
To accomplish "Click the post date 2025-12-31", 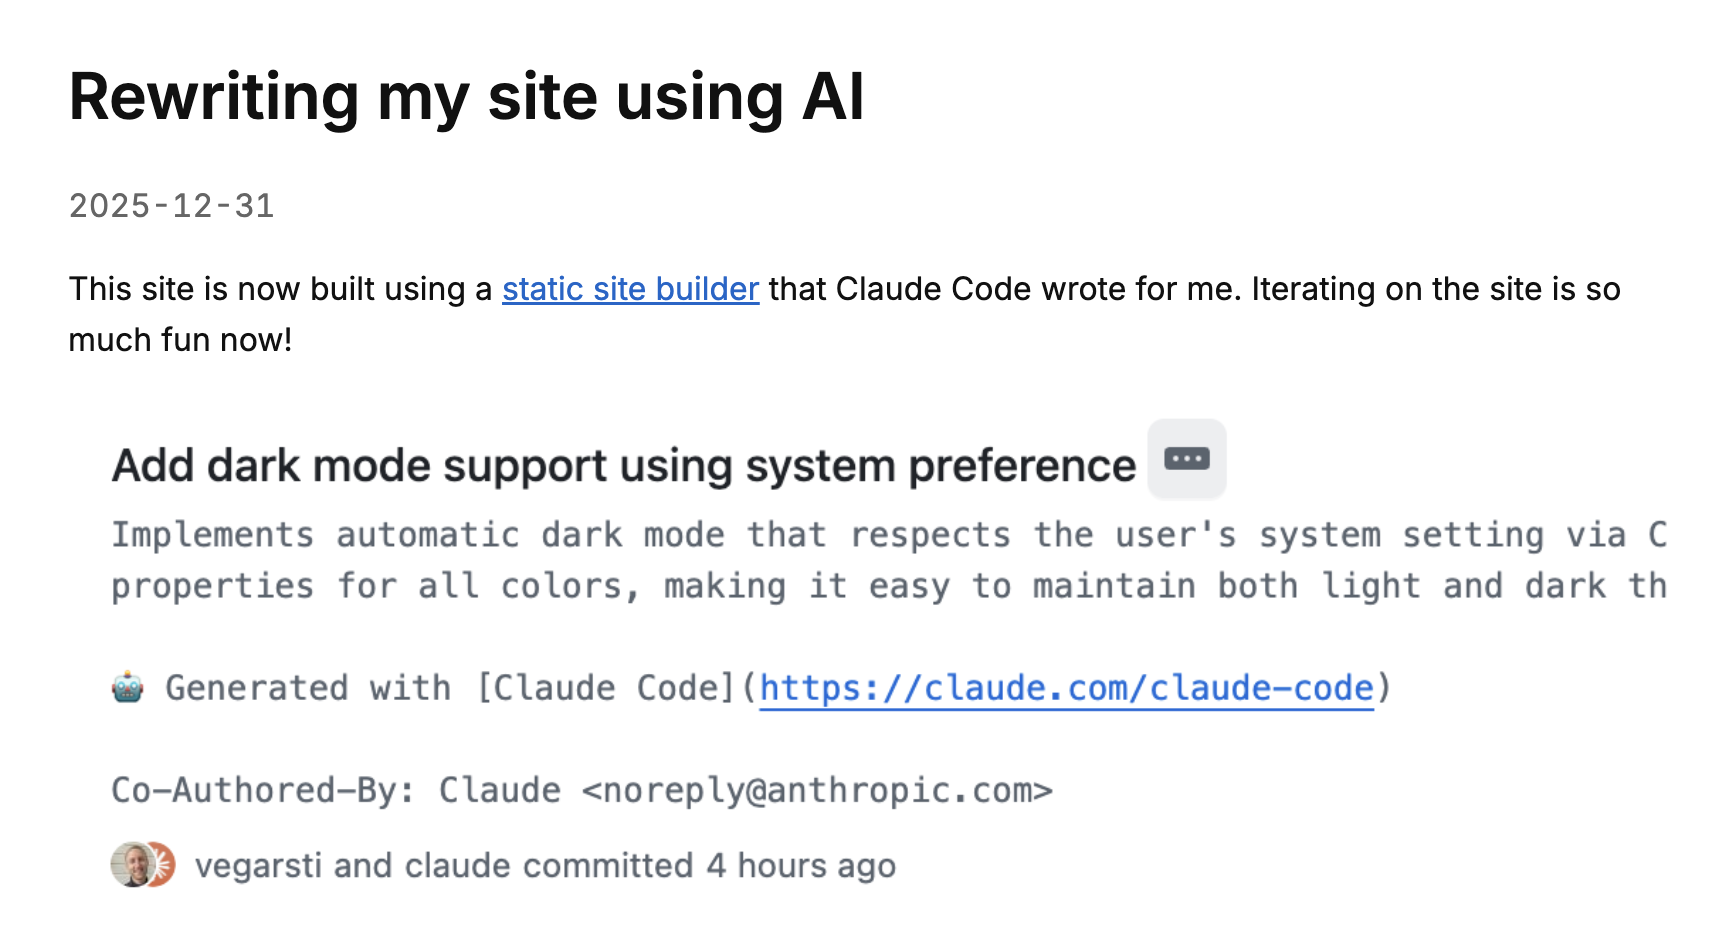I will coord(171,206).
